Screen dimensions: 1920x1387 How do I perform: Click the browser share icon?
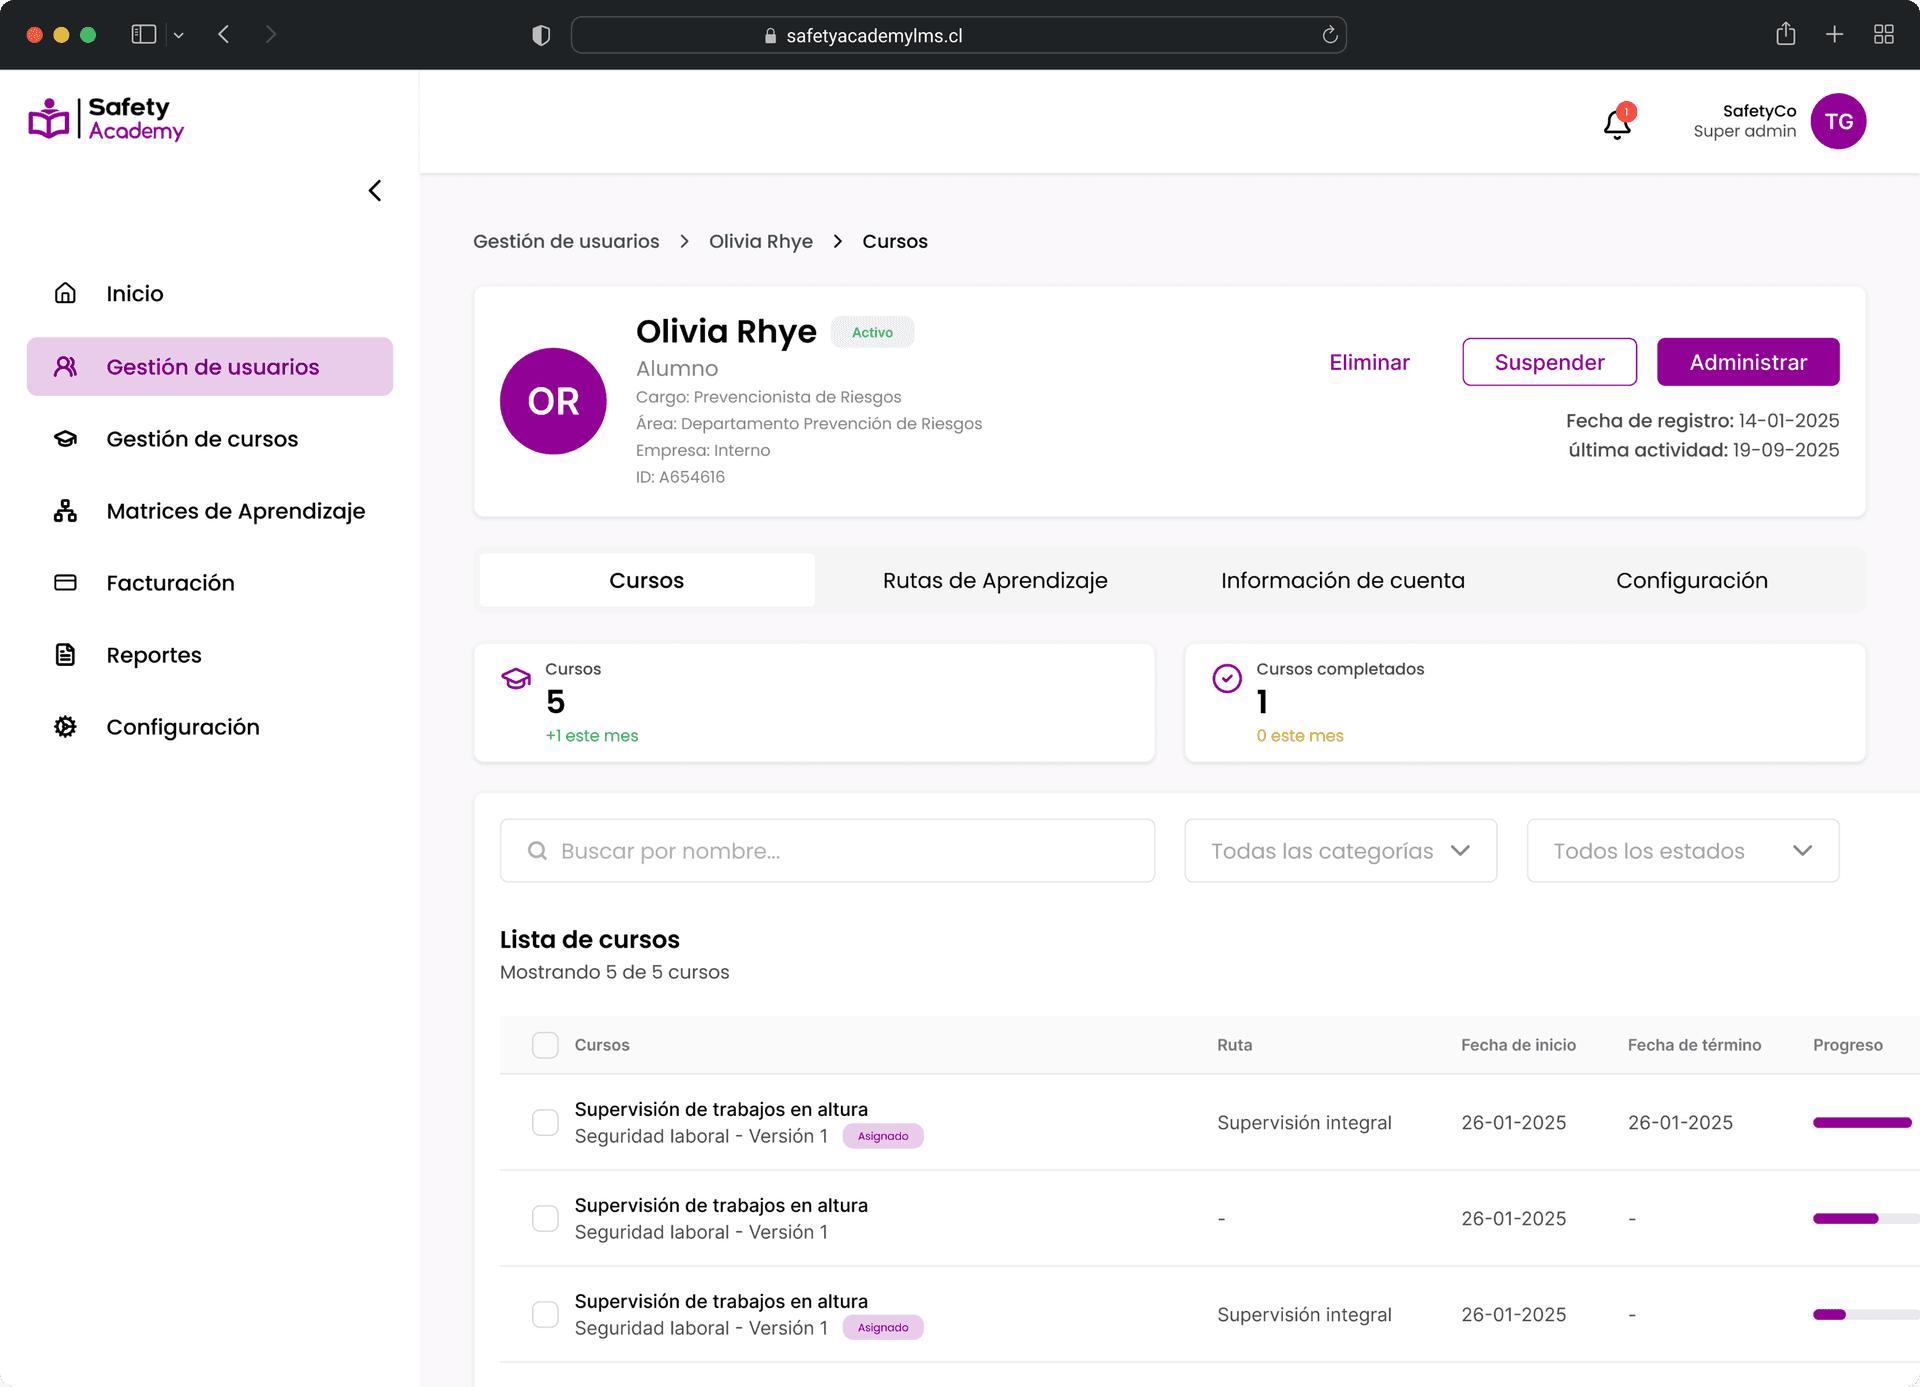(1786, 34)
